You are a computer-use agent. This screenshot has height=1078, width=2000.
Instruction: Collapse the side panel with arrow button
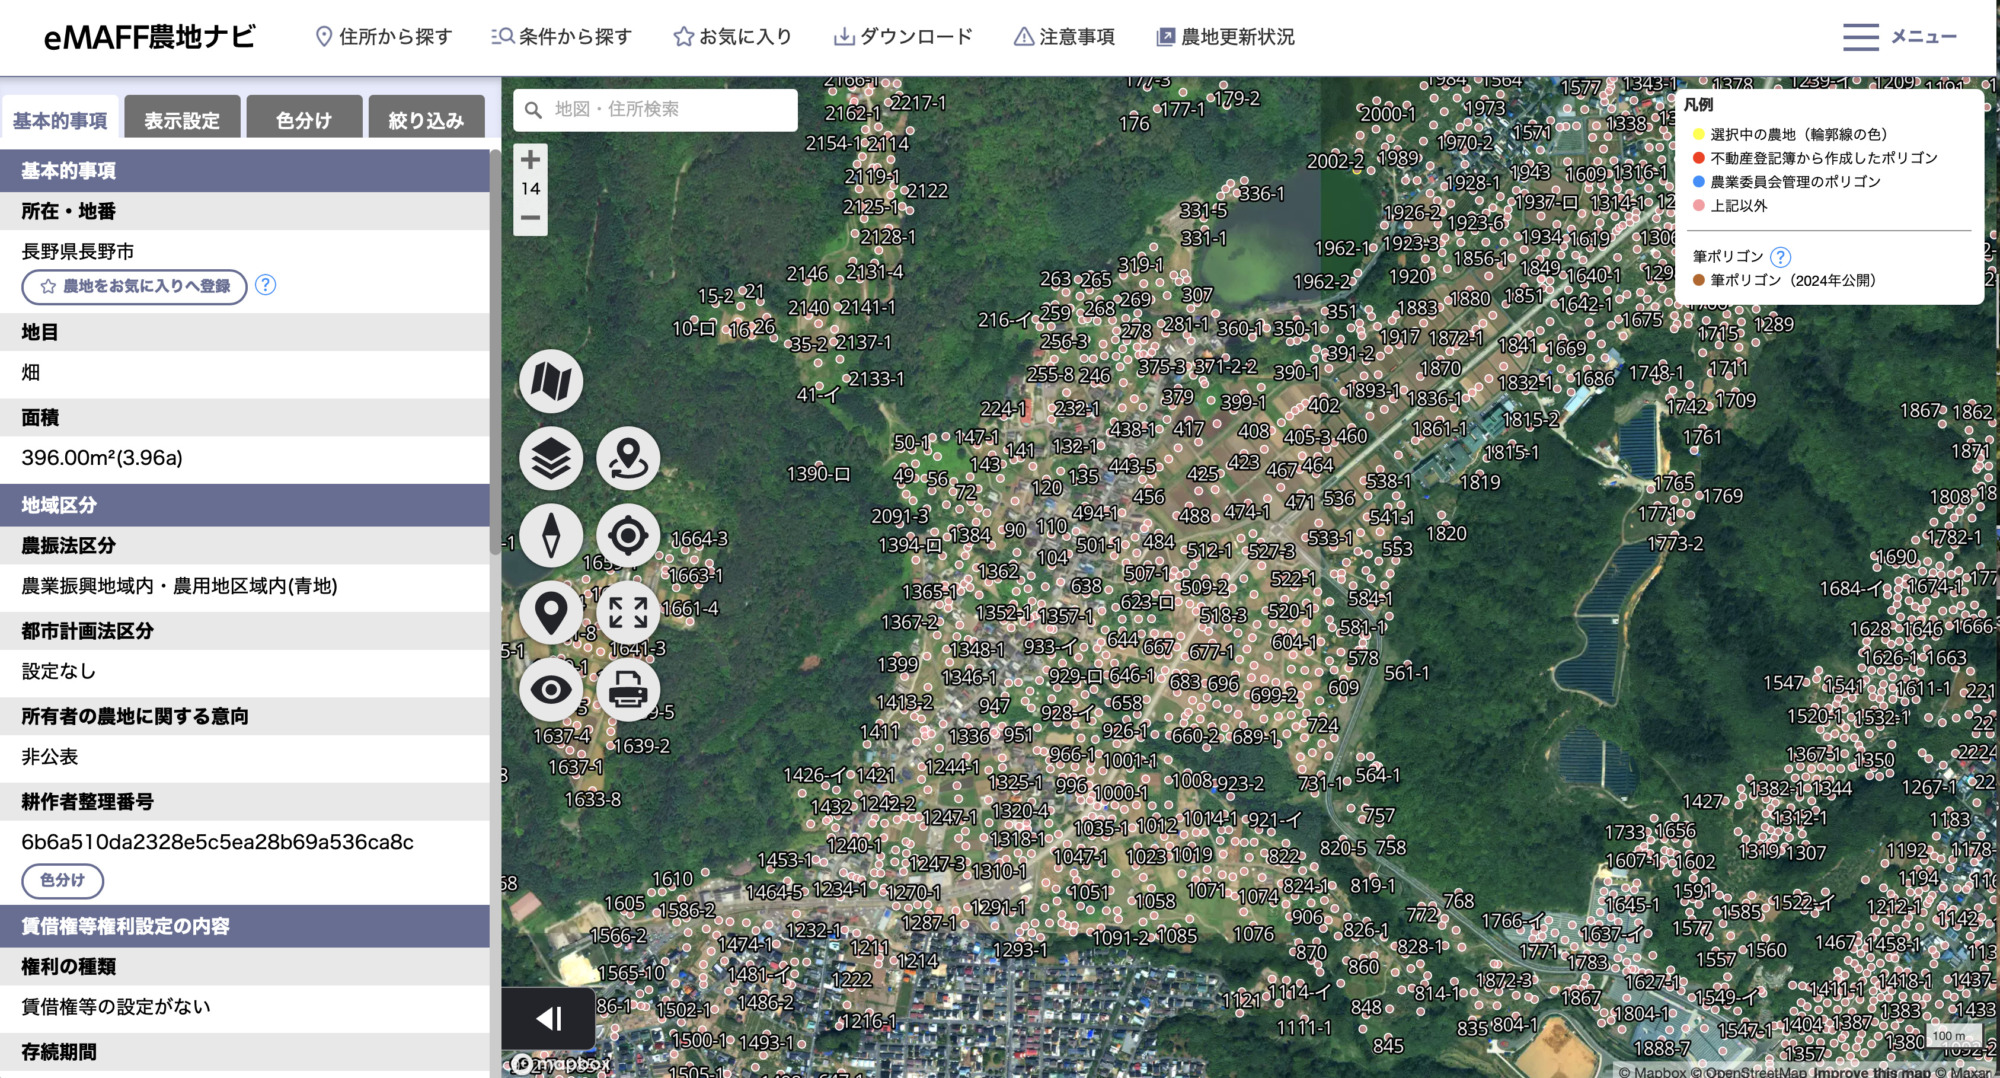[x=549, y=1018]
